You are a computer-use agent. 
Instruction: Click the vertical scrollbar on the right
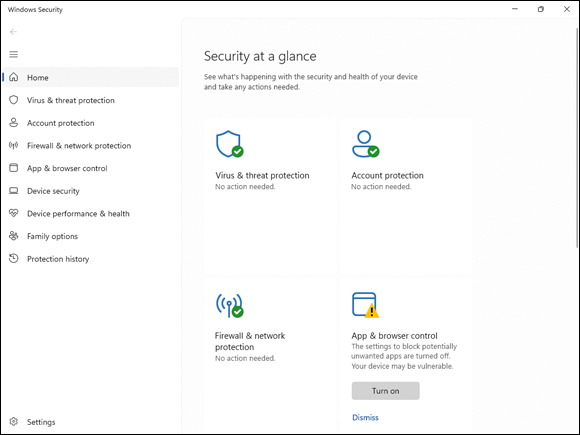(577, 138)
